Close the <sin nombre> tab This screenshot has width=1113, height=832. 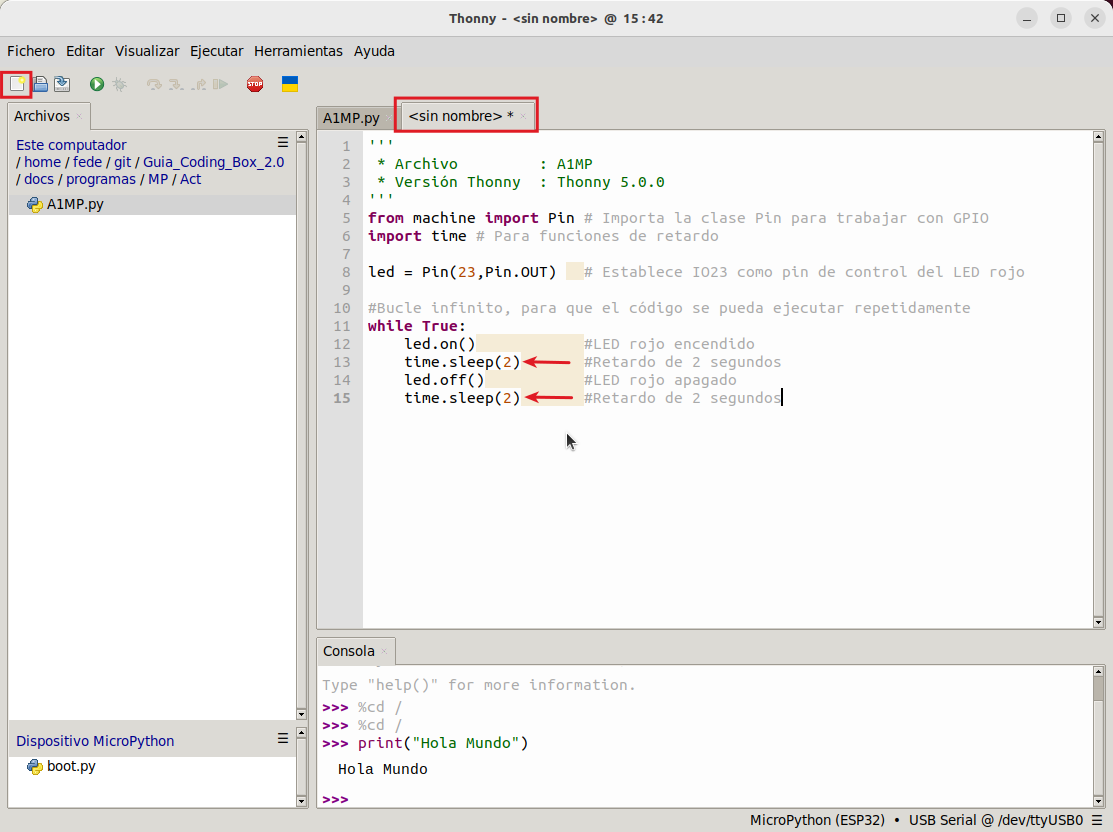523,116
